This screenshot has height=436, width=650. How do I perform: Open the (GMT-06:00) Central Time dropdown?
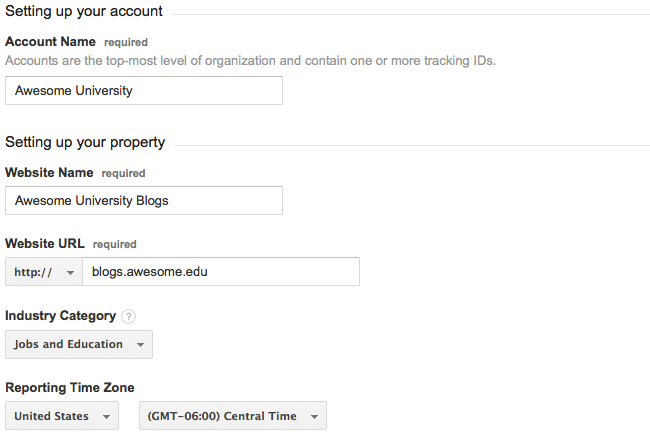click(x=233, y=416)
